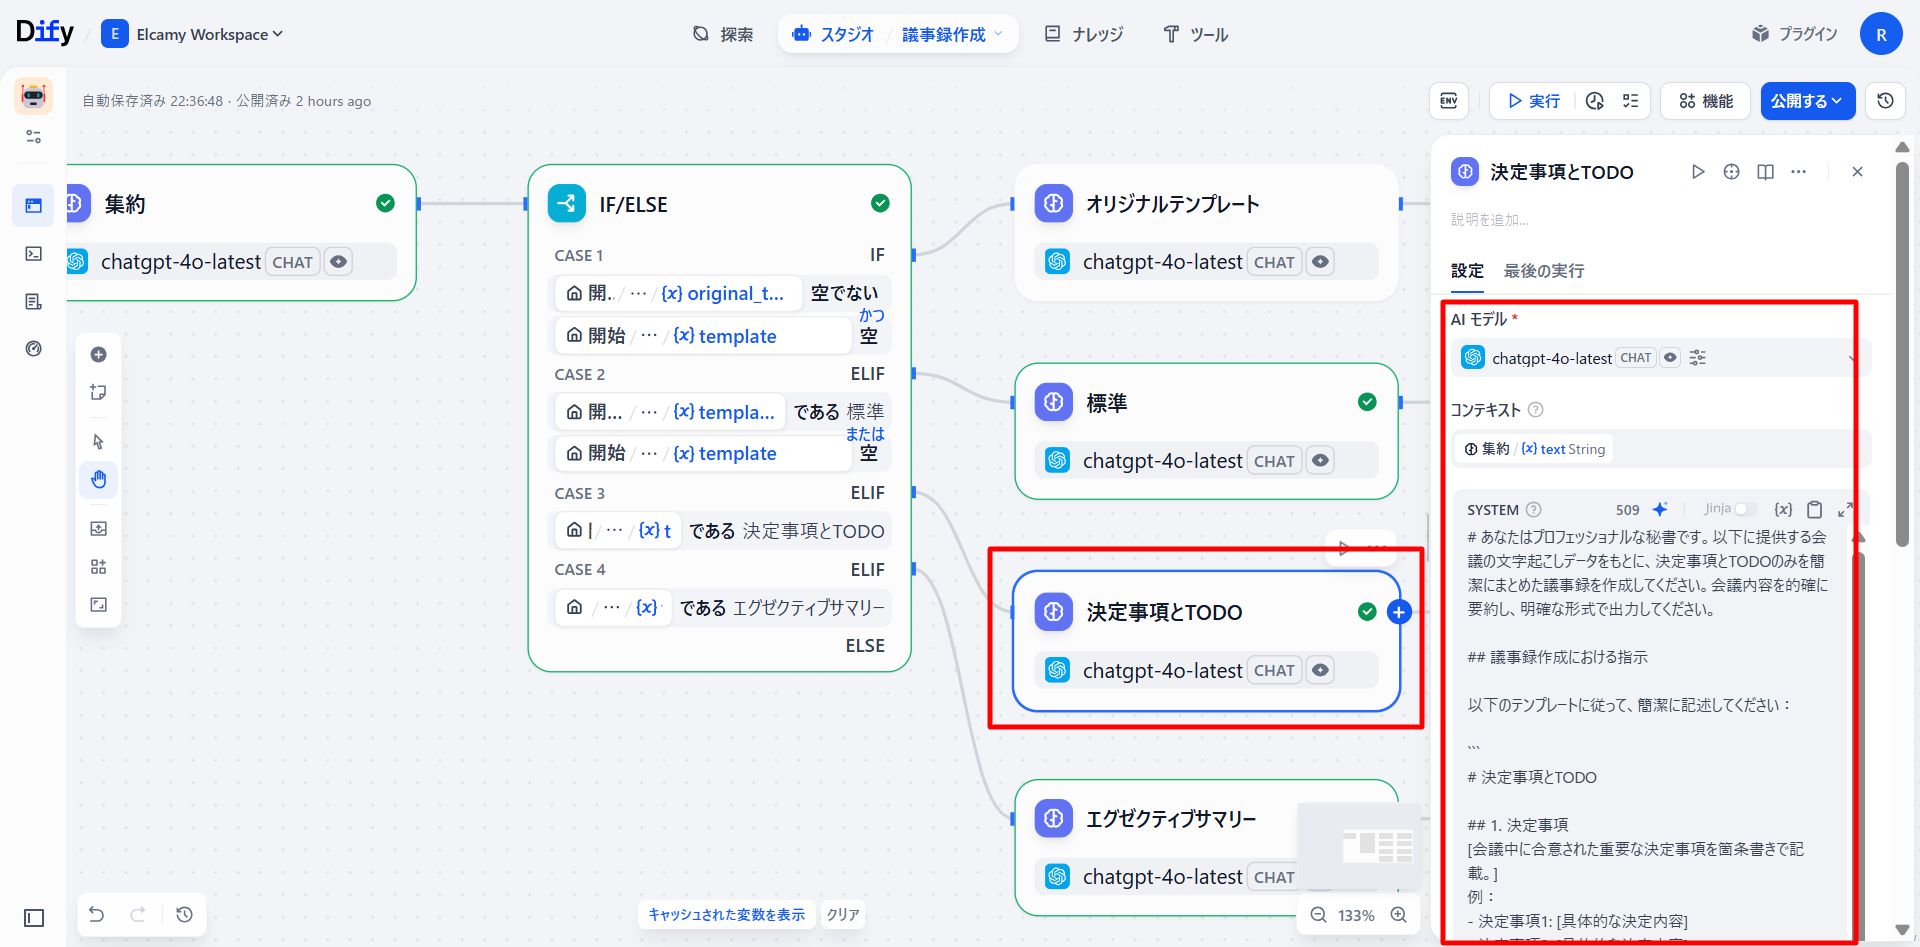Select the hand pan tool
The height and width of the screenshot is (947, 1920).
click(x=98, y=480)
